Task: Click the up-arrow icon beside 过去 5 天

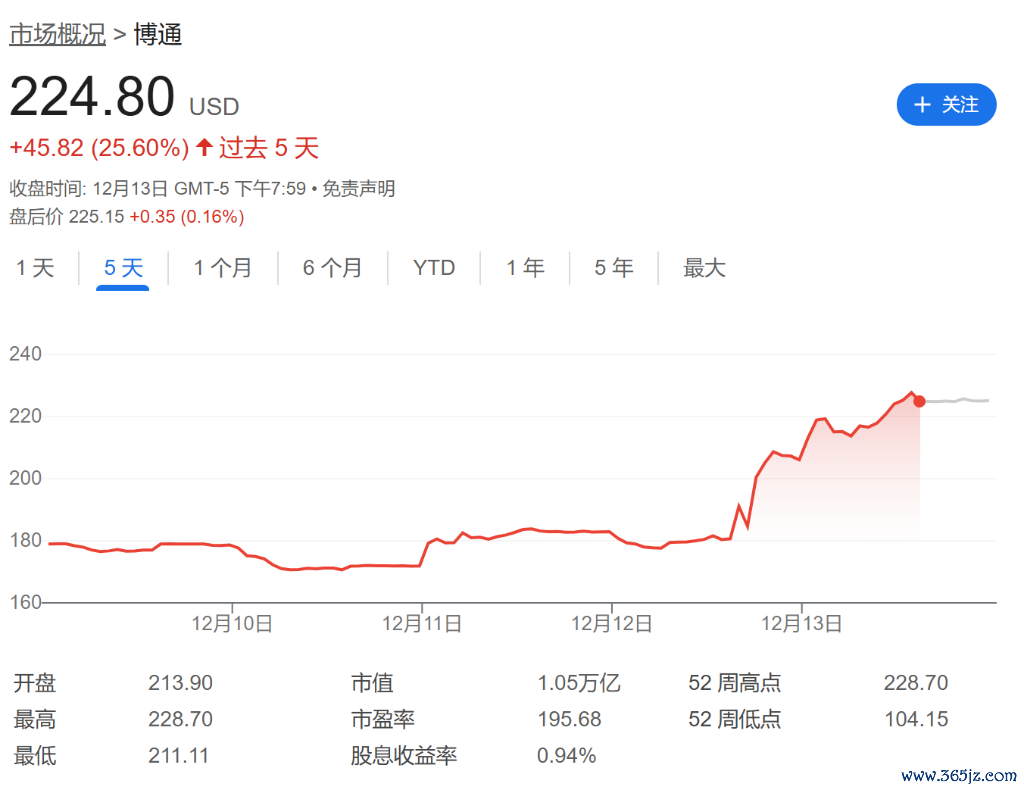Action: click(x=204, y=147)
